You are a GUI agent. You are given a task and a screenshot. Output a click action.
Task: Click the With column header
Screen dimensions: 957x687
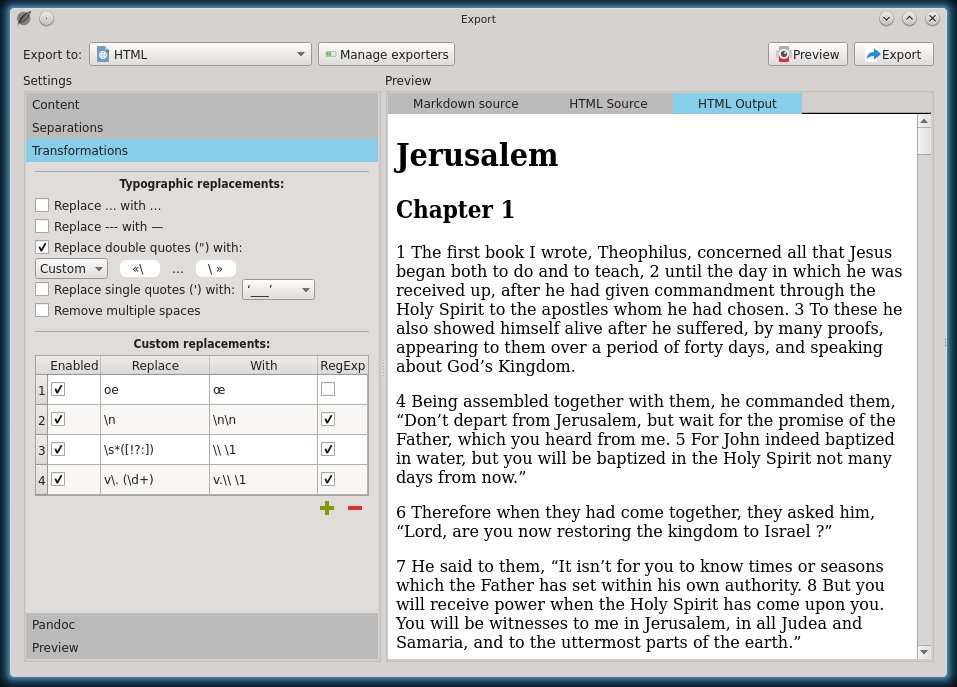264,365
